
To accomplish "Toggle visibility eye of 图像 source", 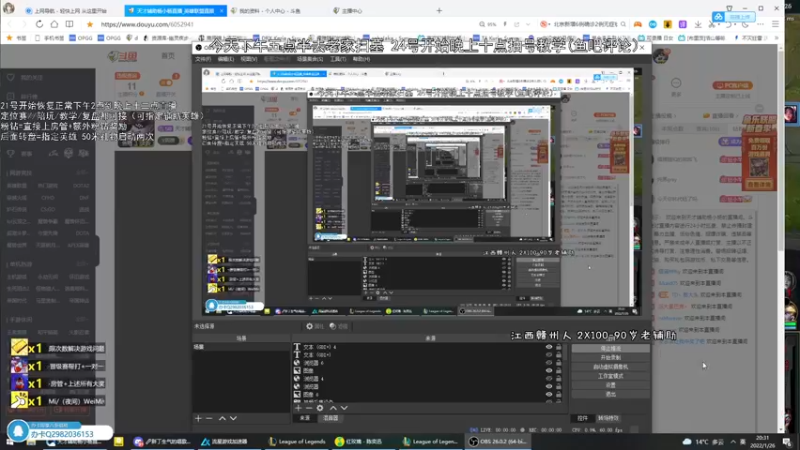I will (x=549, y=370).
